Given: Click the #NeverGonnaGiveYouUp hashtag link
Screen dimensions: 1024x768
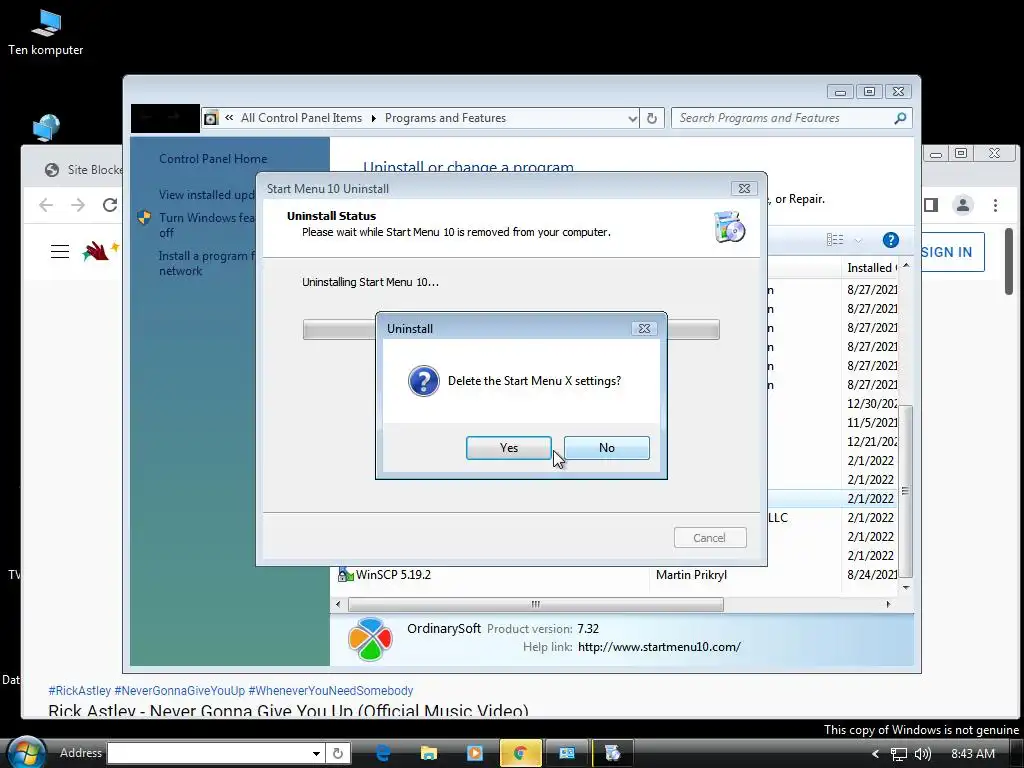Looking at the screenshot, I should coord(180,690).
